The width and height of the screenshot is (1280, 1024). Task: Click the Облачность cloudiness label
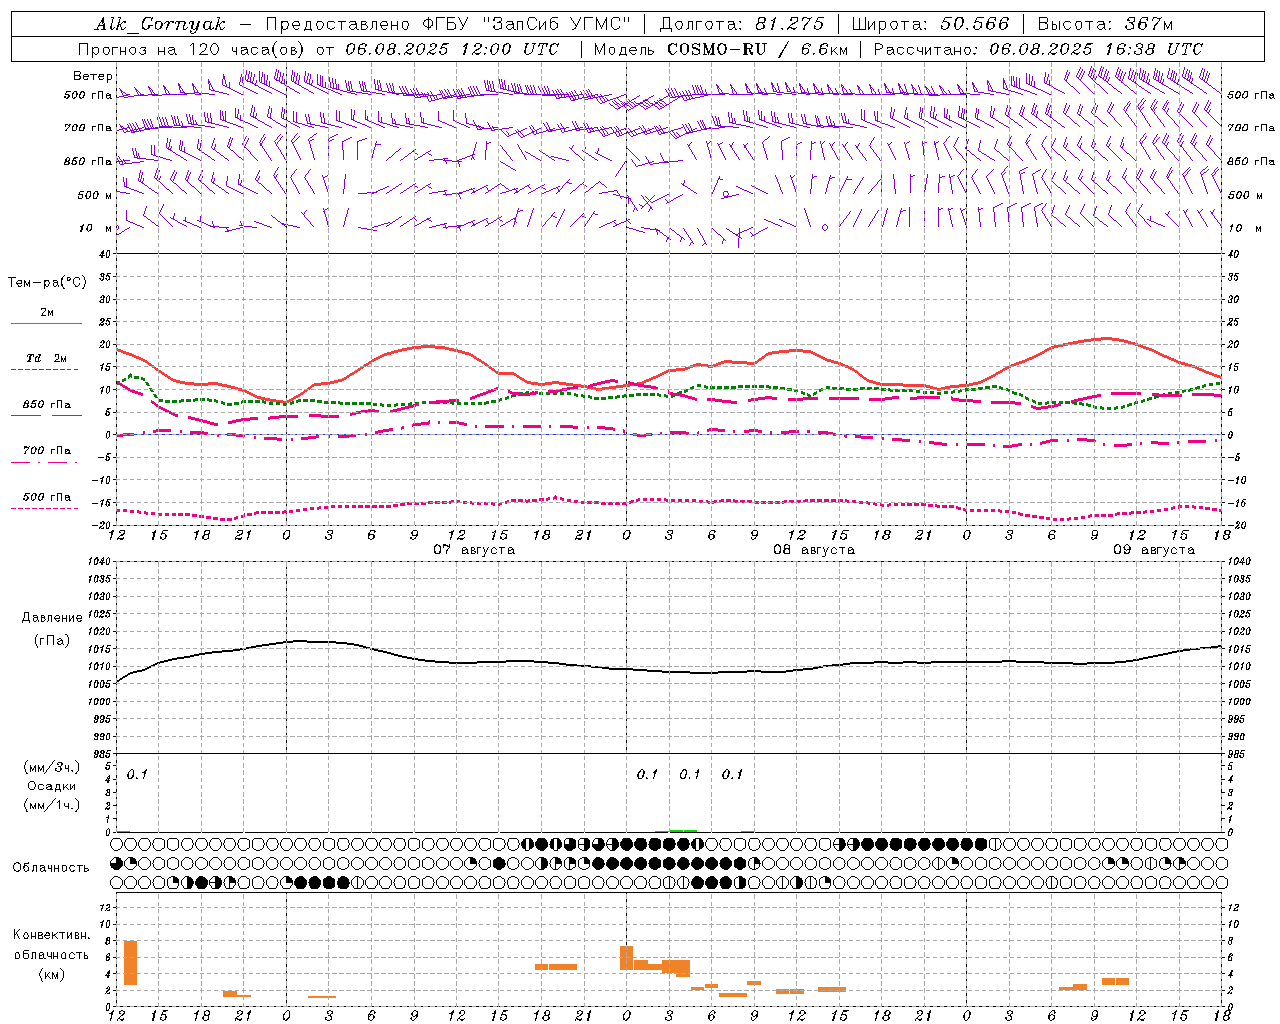51,868
